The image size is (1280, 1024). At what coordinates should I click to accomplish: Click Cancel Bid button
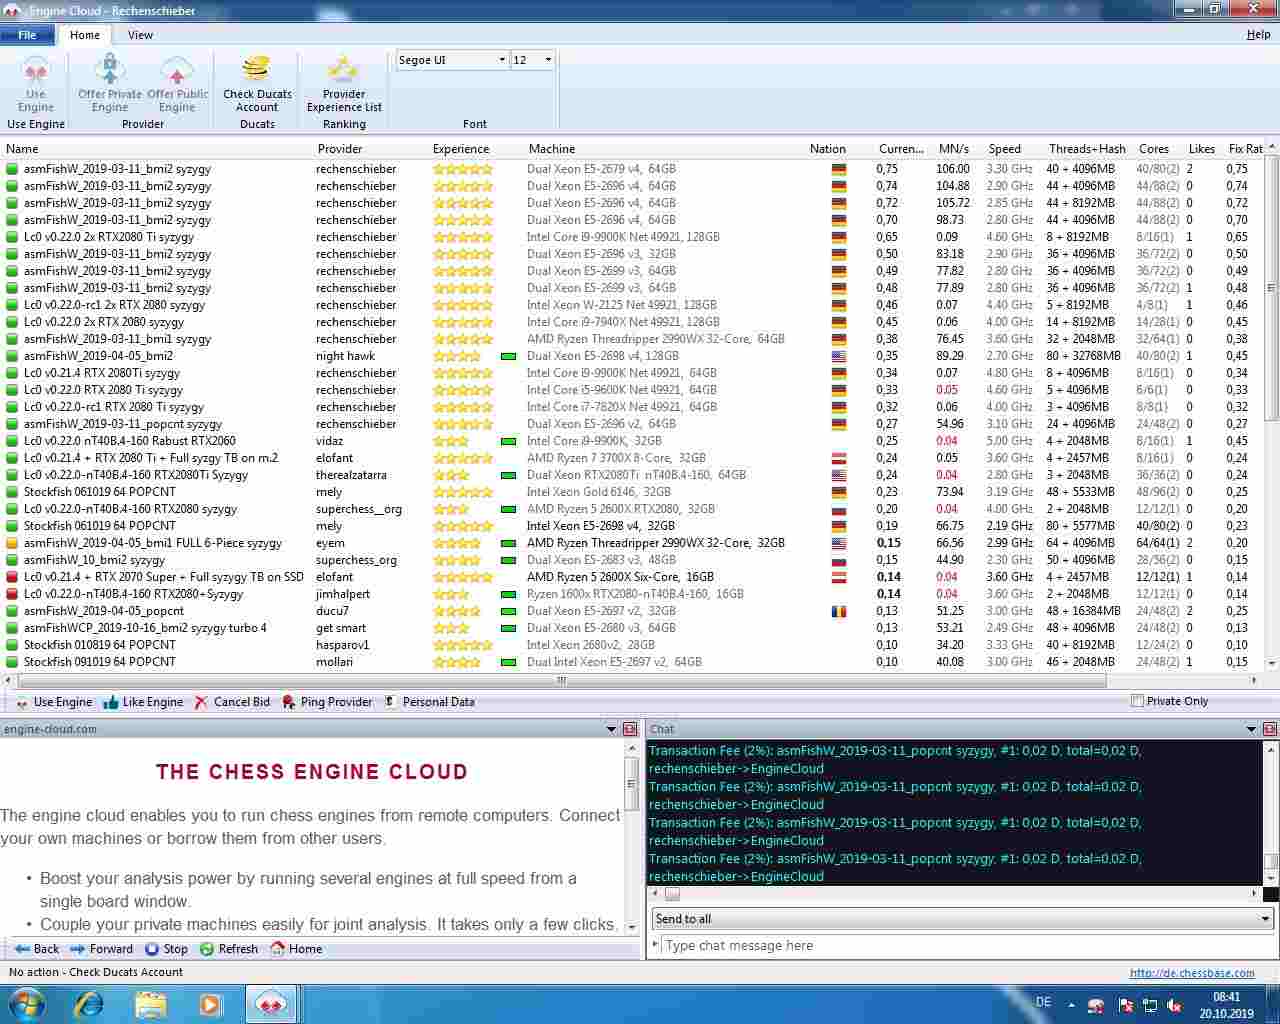232,702
